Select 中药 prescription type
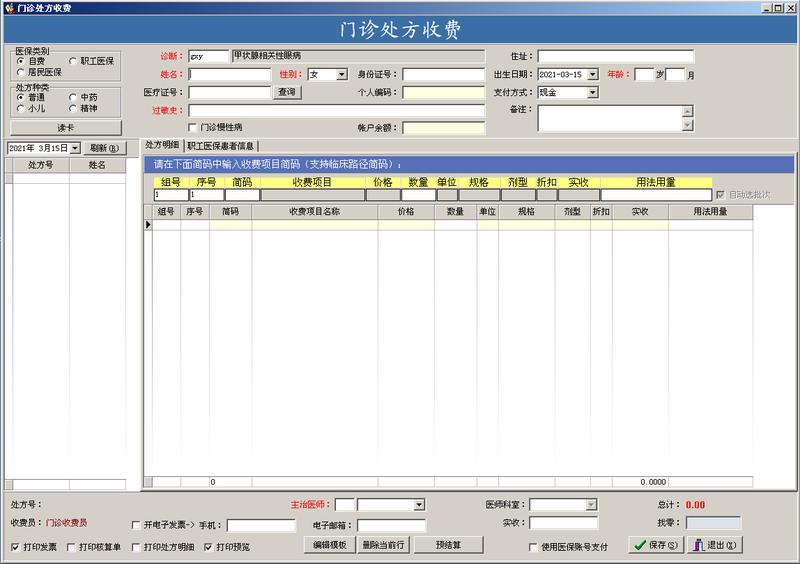The image size is (800, 564). pyautogui.click(x=73, y=97)
